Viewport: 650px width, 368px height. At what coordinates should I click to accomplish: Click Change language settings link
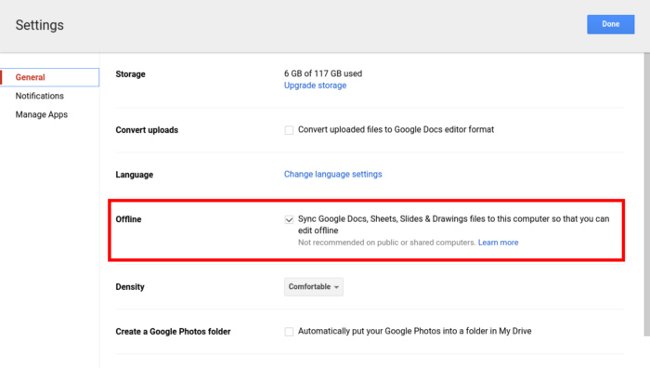[x=333, y=174]
